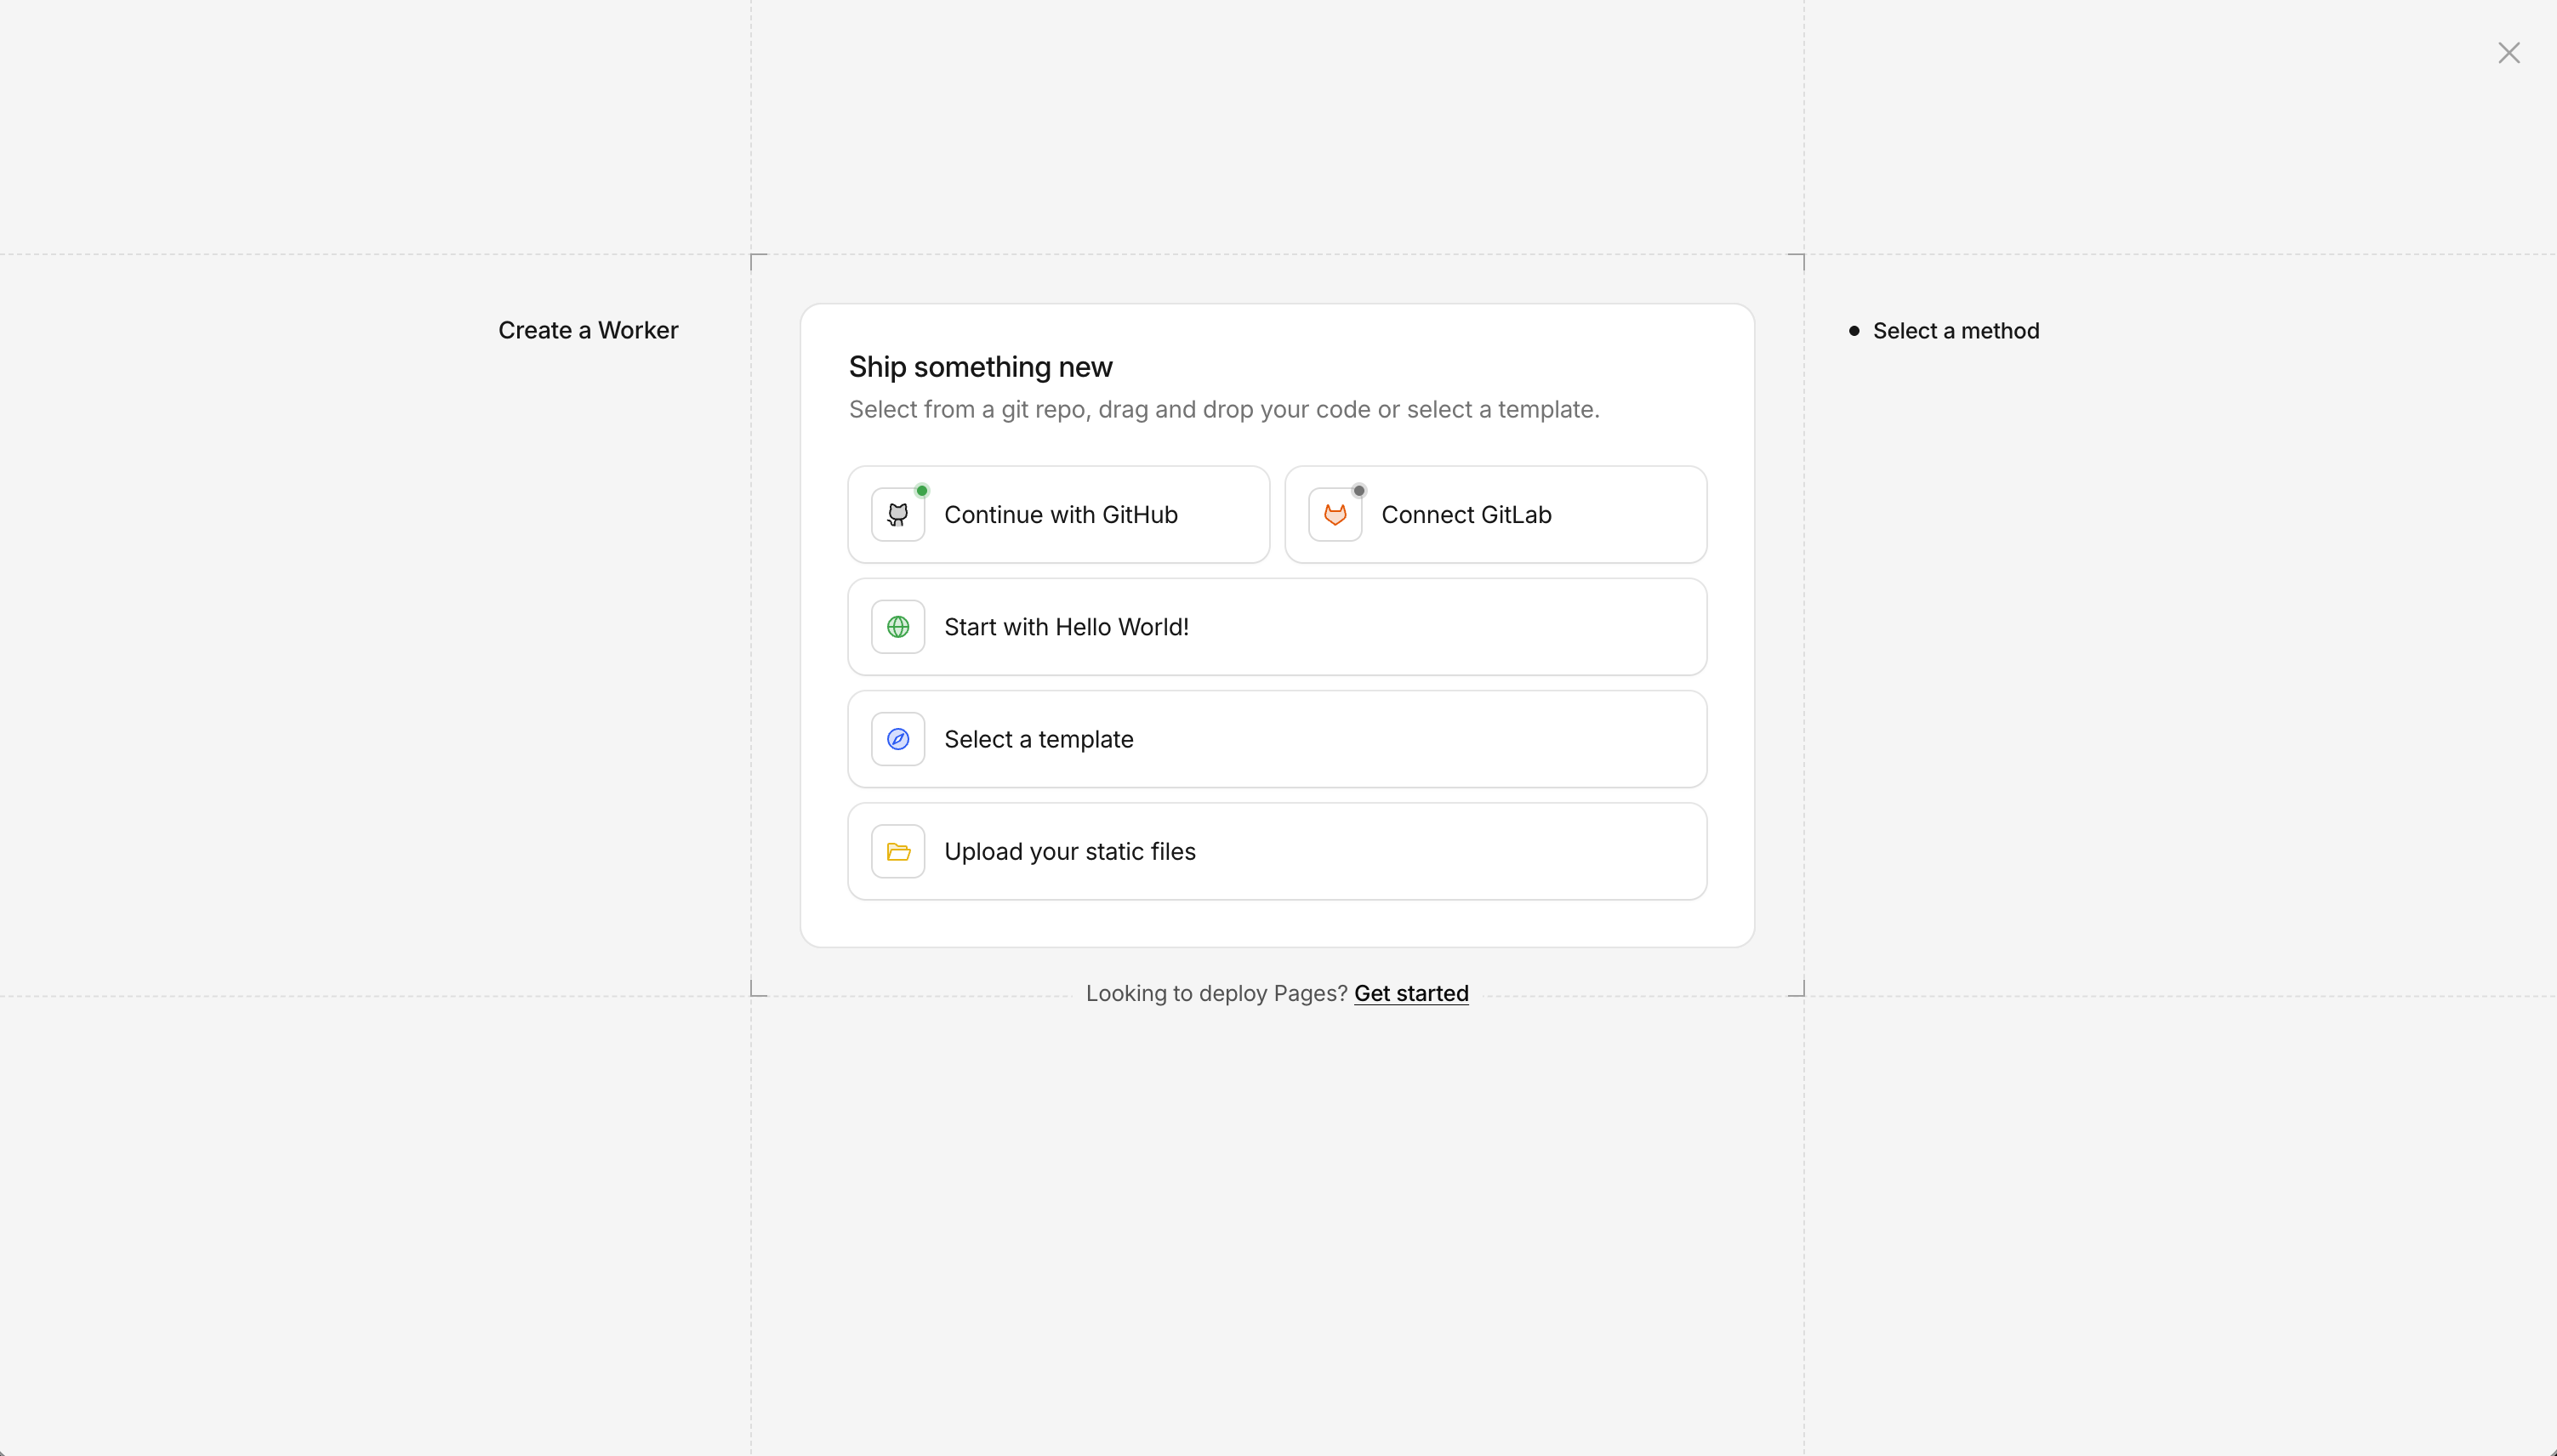Click the Create a Worker heading

(588, 330)
